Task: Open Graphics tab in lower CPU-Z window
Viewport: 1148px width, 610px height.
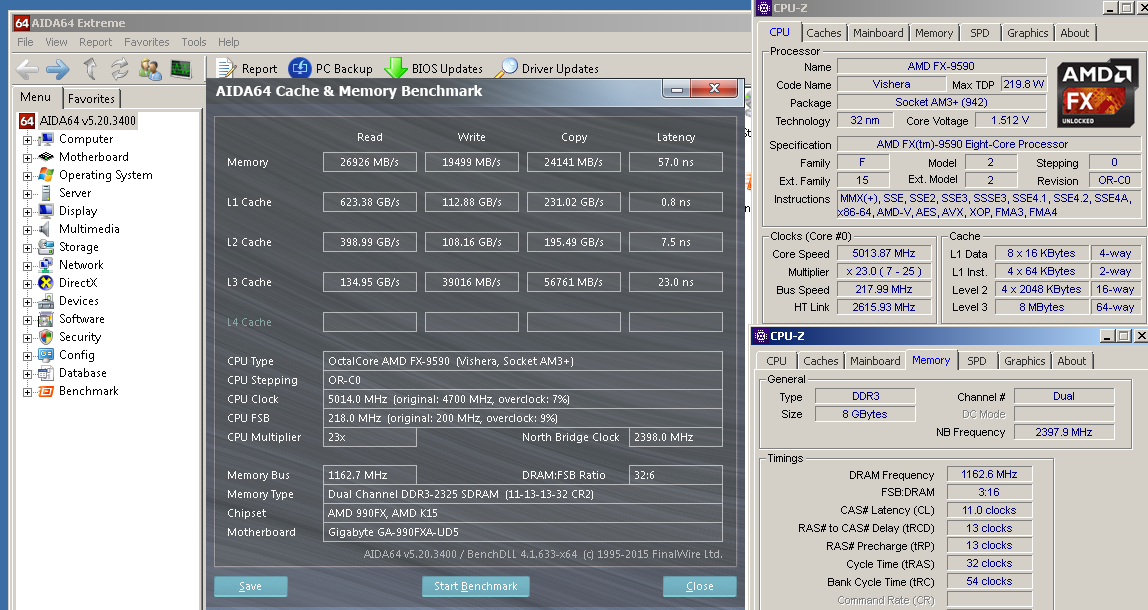Action: pyautogui.click(x=1025, y=361)
